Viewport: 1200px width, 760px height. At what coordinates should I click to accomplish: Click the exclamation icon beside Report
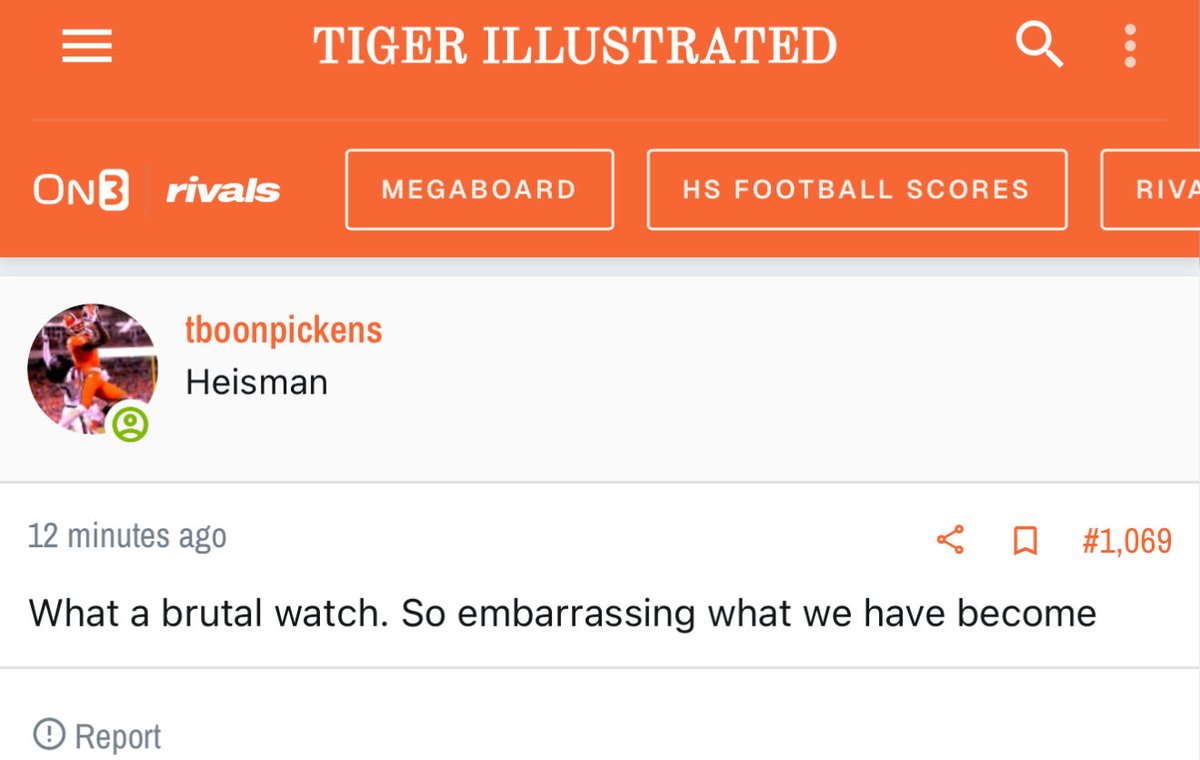tap(47, 735)
